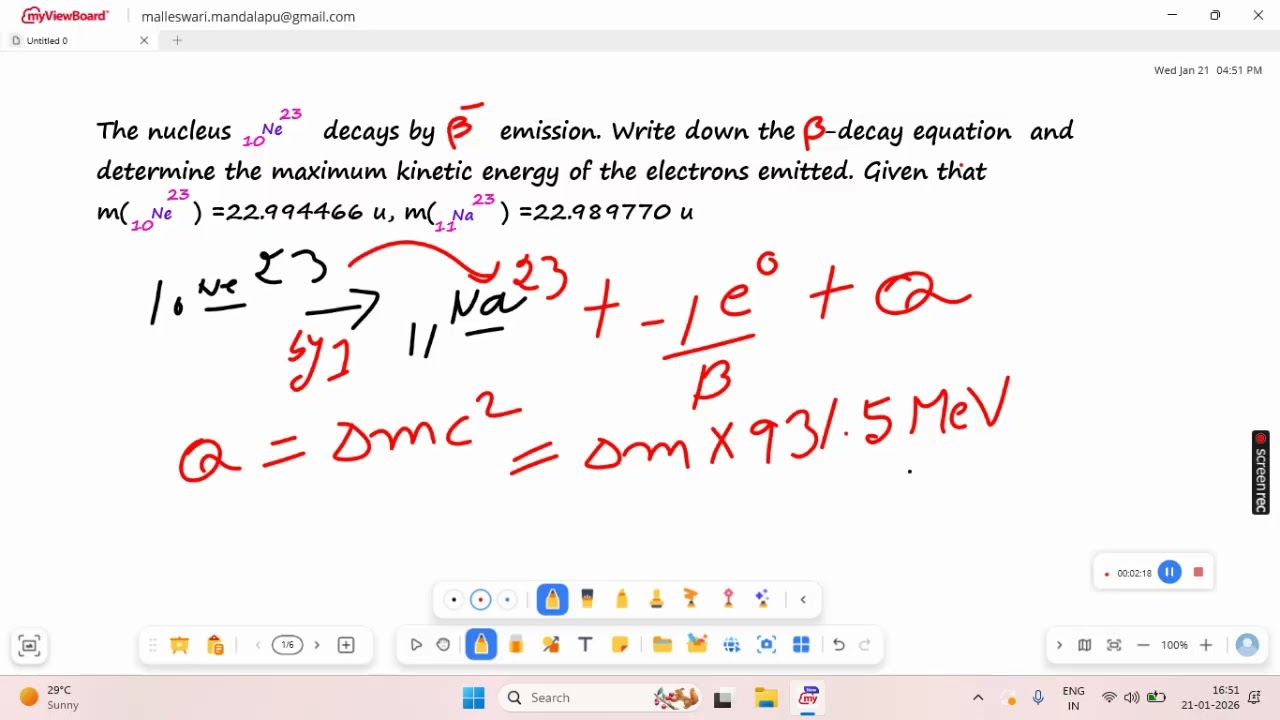Open the screenrec side tab

[x=1261, y=473]
